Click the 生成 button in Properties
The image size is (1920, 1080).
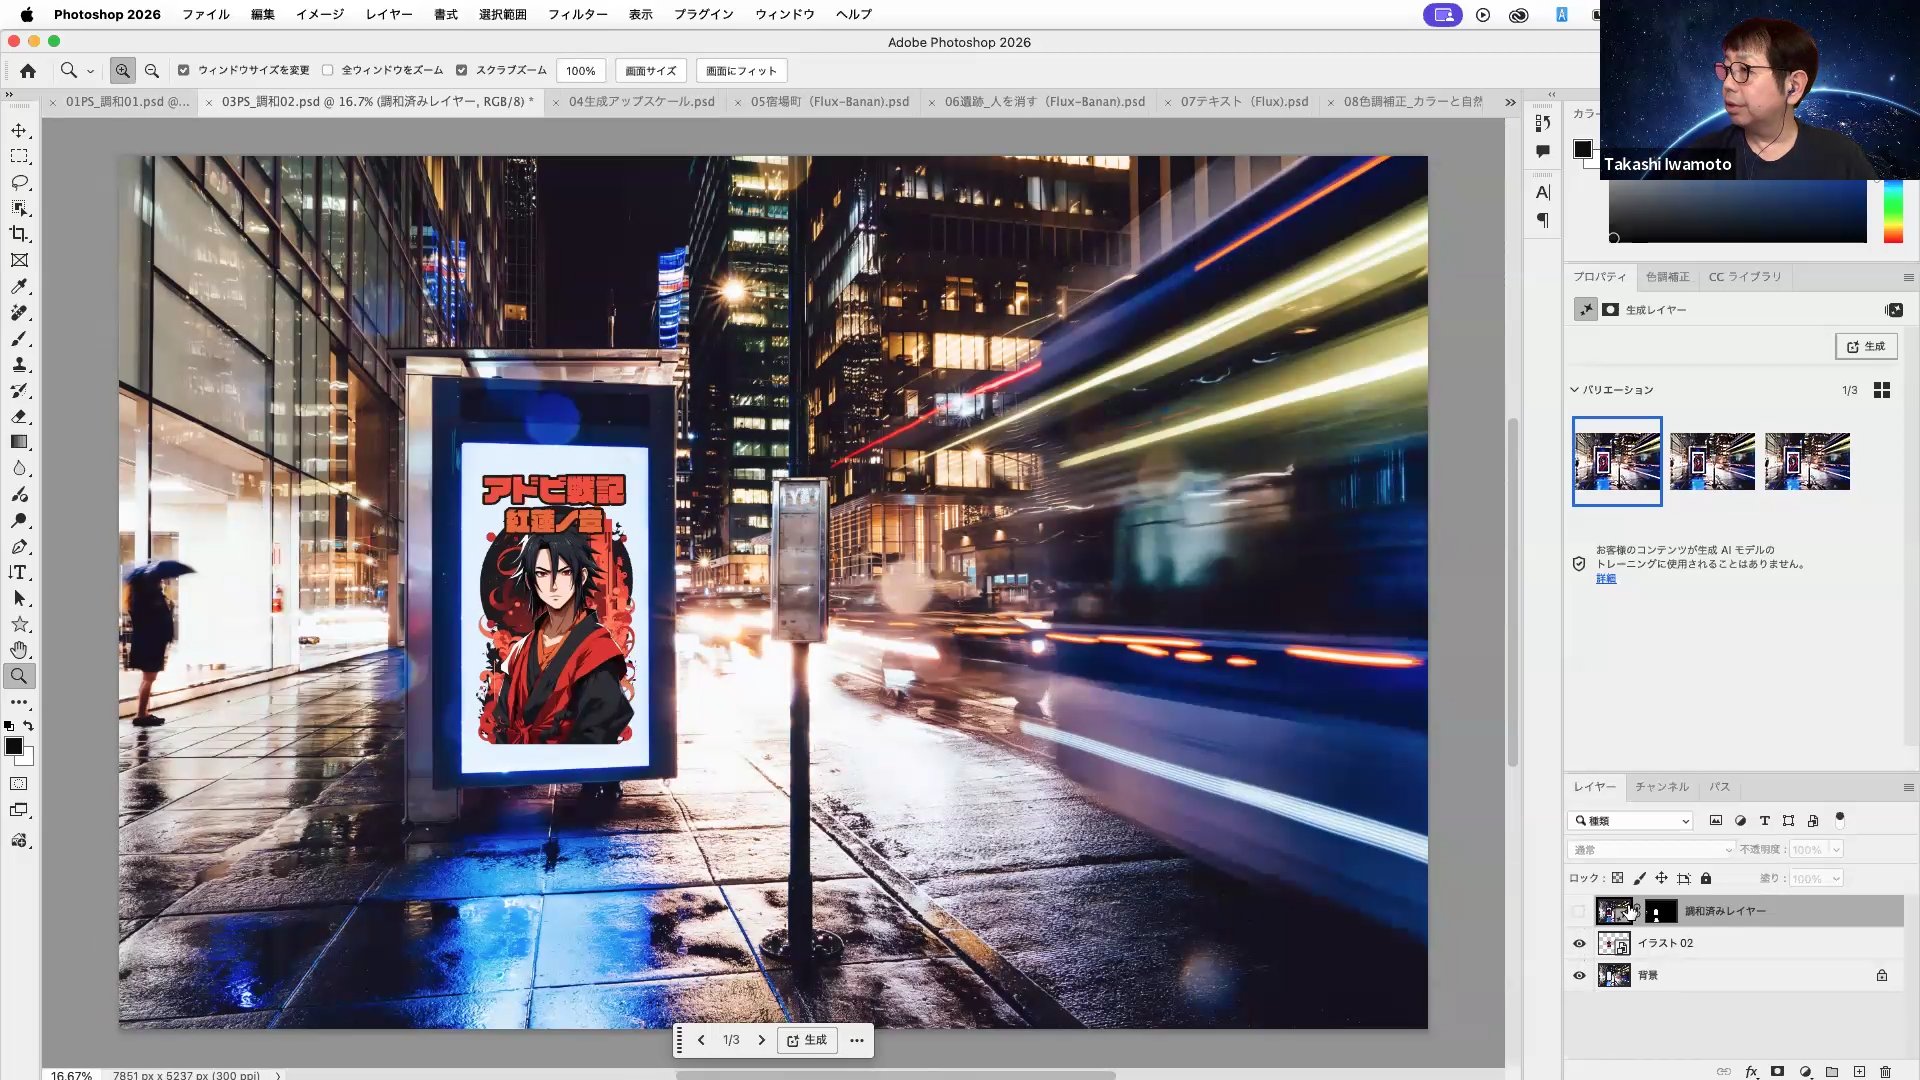coord(1866,346)
